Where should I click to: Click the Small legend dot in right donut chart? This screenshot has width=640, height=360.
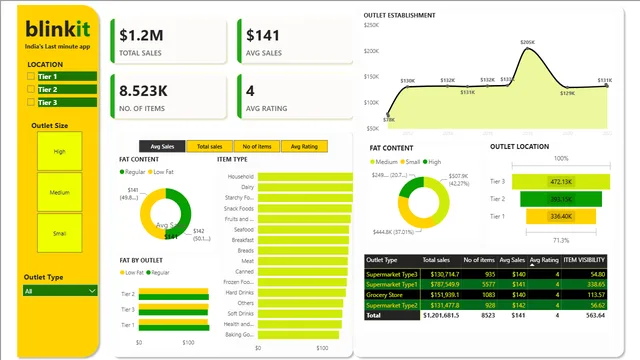[x=402, y=162]
